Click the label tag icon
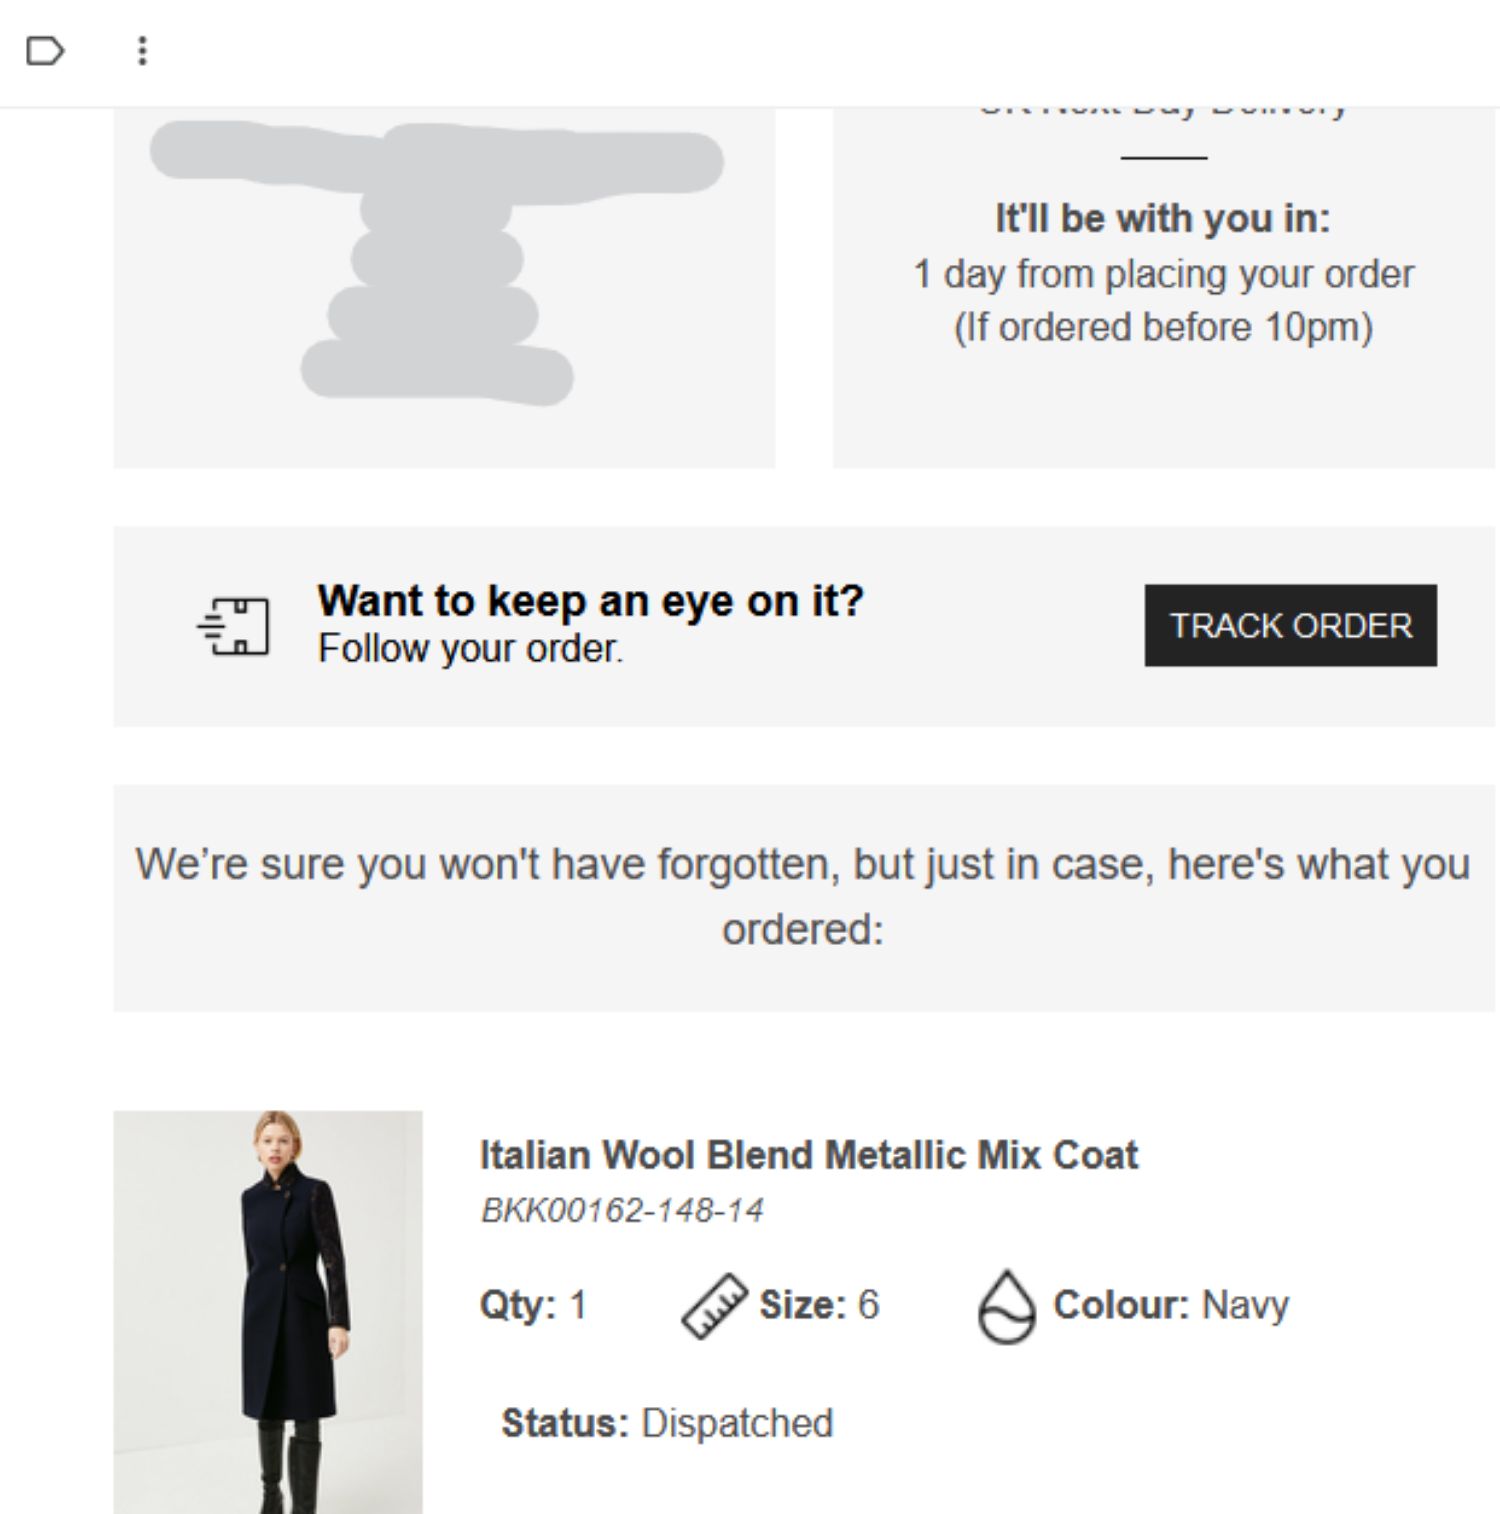This screenshot has height=1514, width=1500. click(45, 50)
